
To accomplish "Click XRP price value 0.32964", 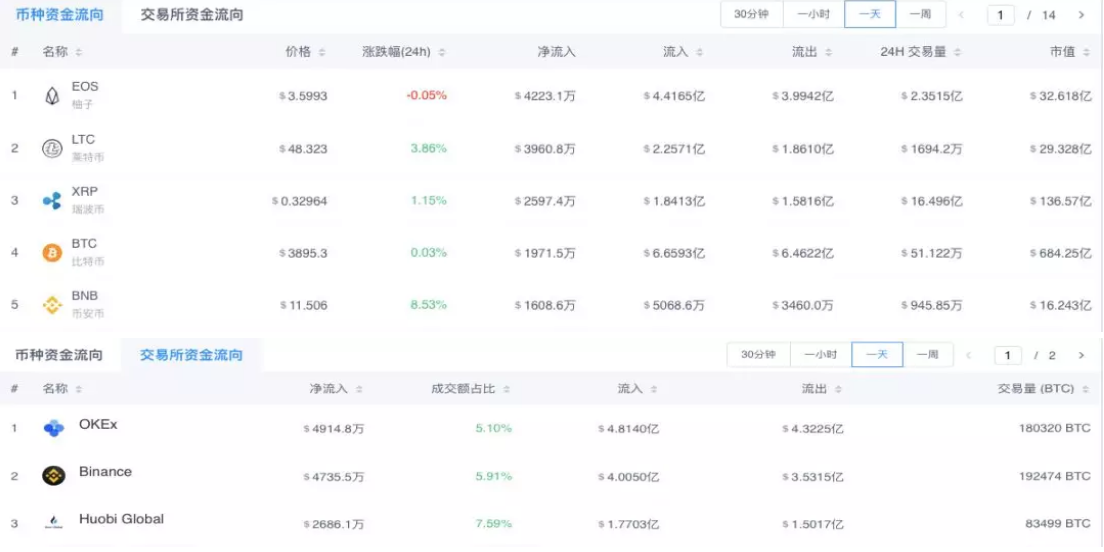I will click(x=300, y=201).
